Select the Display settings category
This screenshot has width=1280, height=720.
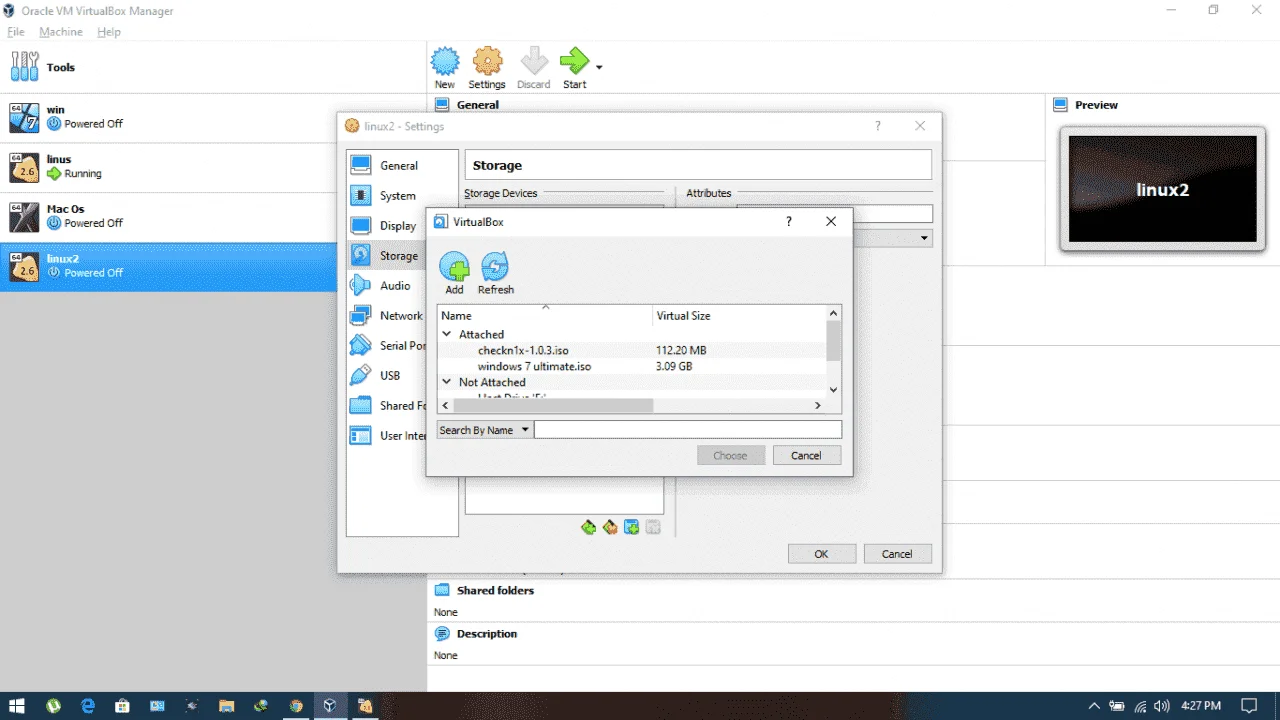tap(385, 226)
